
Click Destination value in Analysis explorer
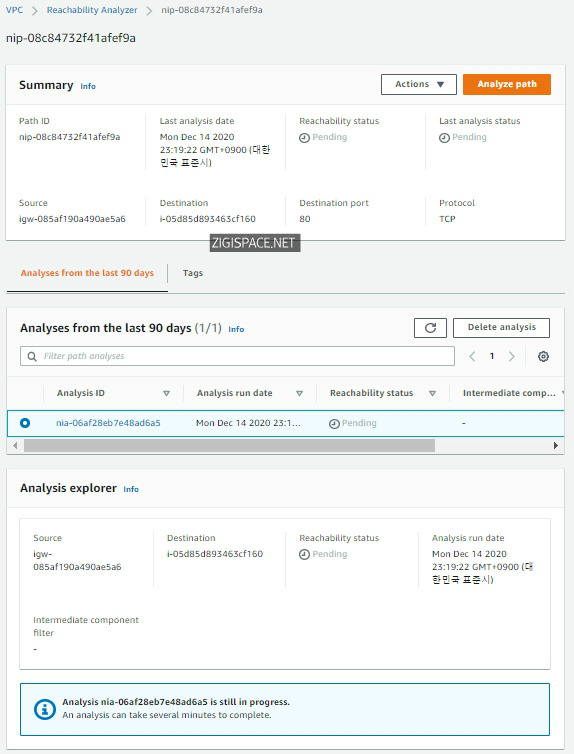pos(215,554)
